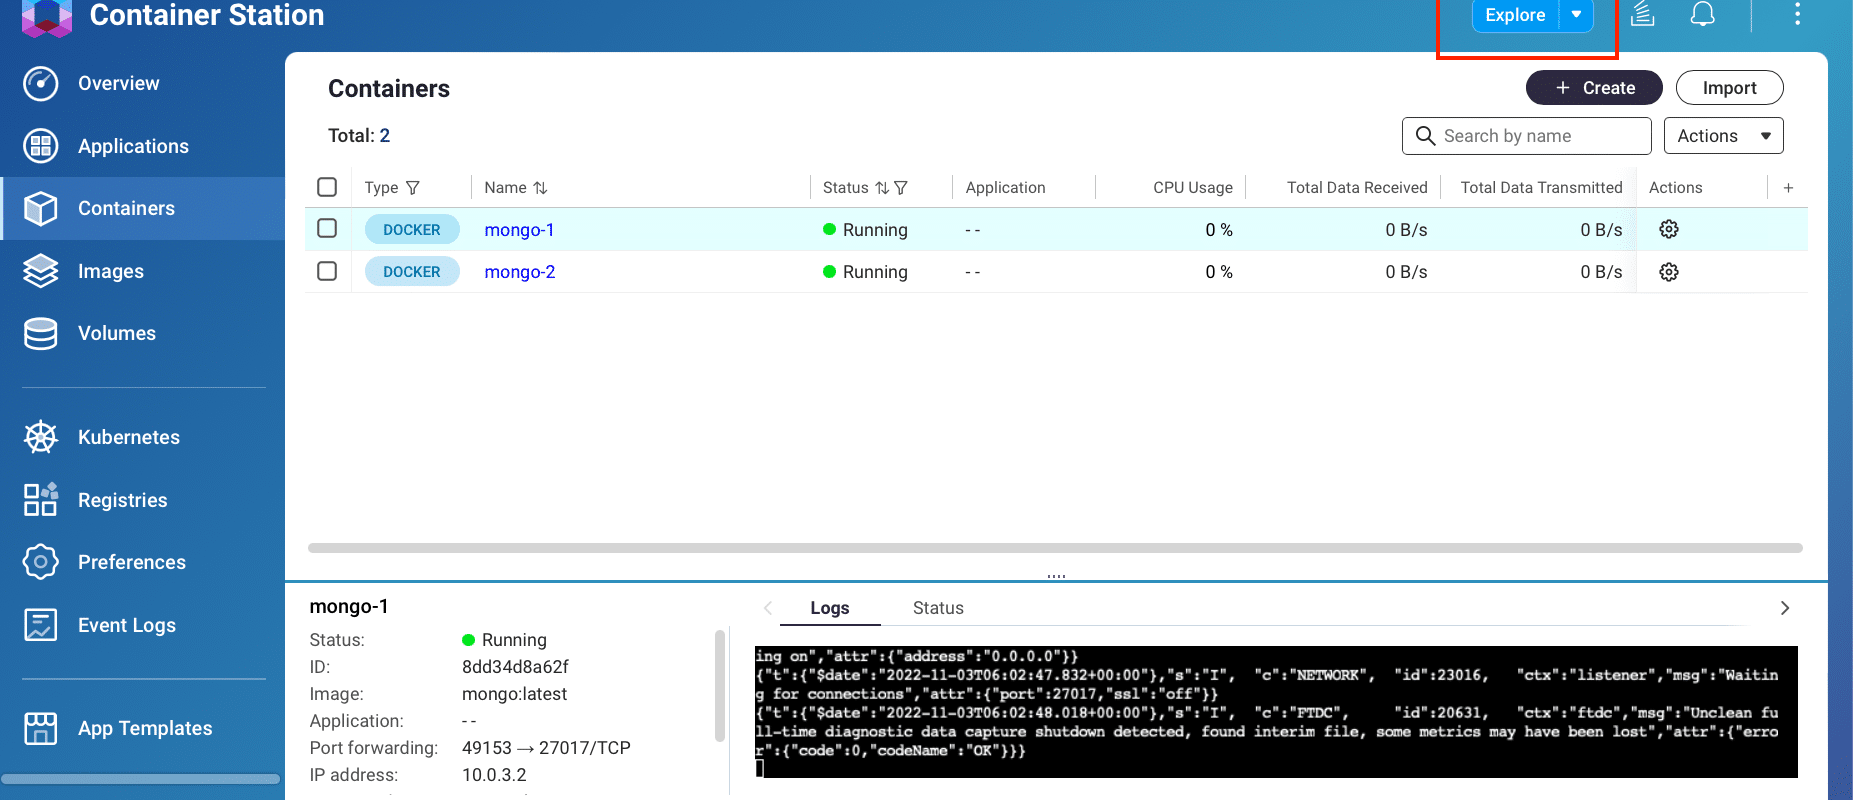Open the Applications grid icon
The height and width of the screenshot is (800, 1853).
(x=41, y=146)
